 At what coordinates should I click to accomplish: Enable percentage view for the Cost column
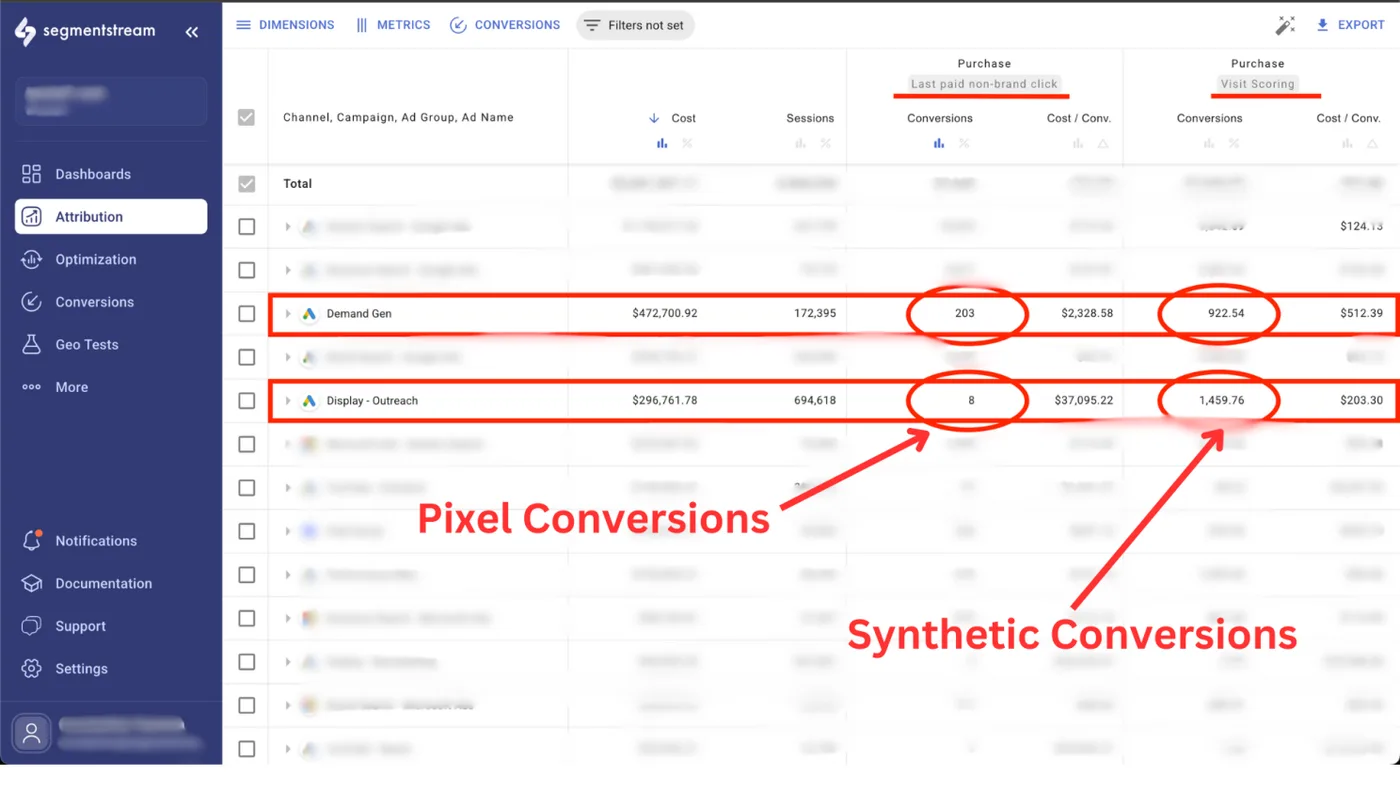click(x=688, y=143)
